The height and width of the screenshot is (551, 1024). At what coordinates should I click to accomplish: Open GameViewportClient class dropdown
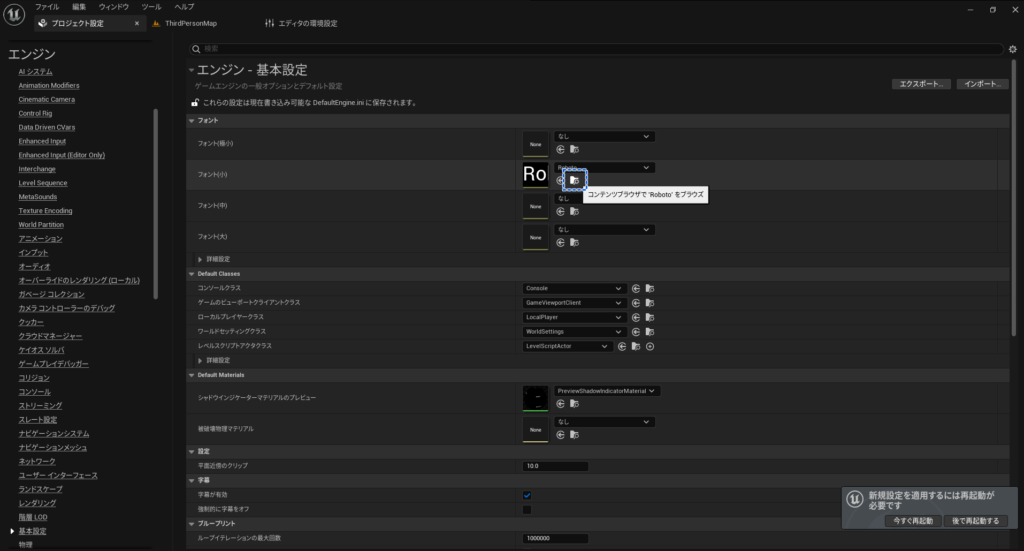[x=573, y=303]
